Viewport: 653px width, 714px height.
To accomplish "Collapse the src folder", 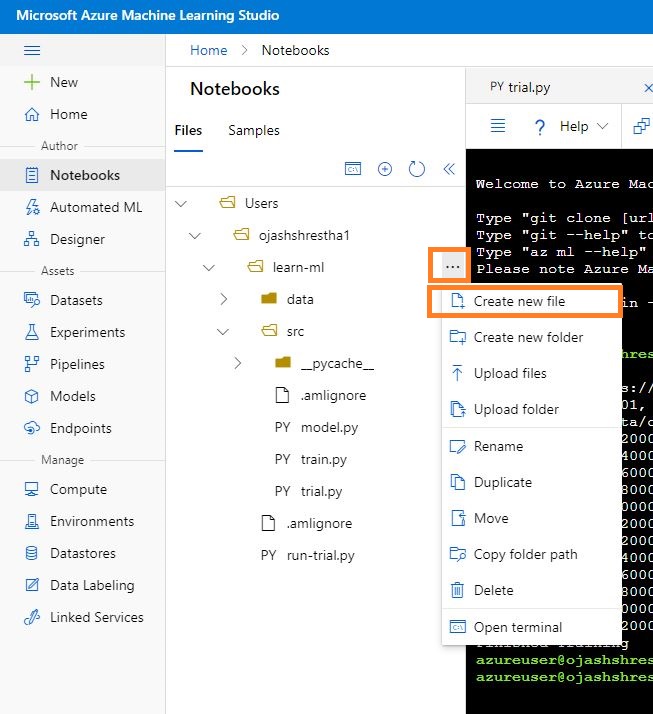I will pyautogui.click(x=223, y=332).
